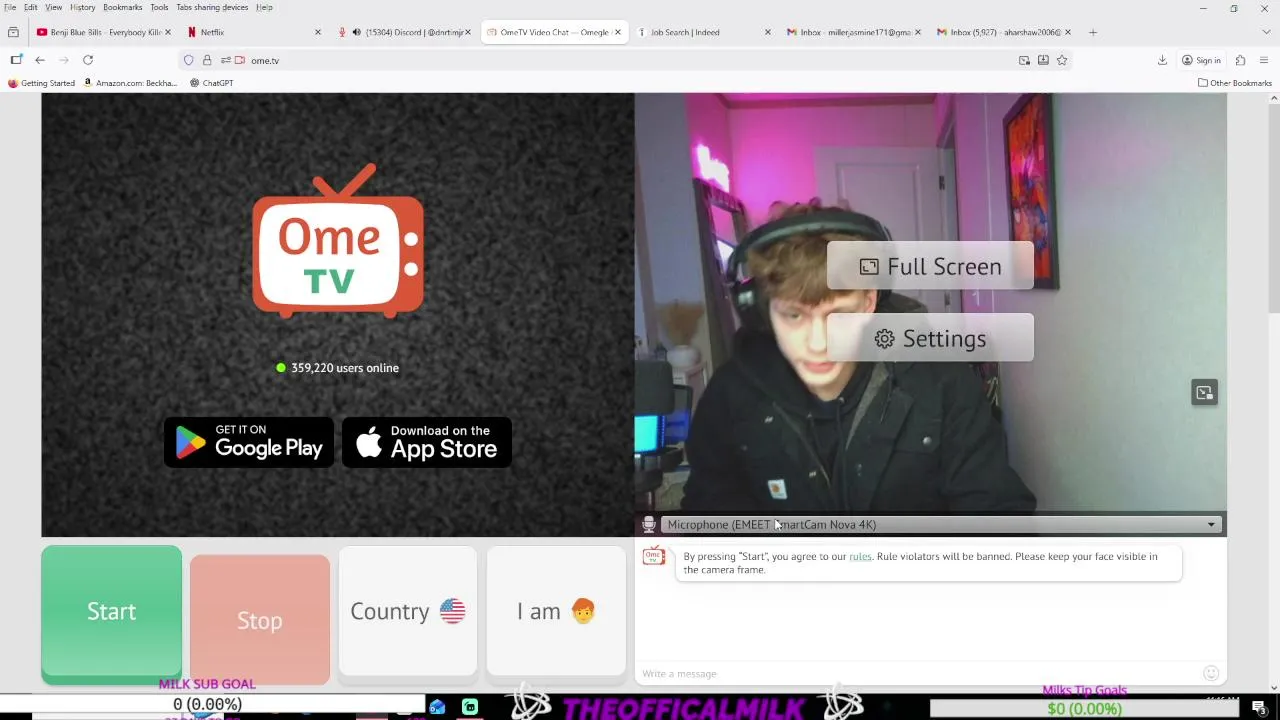Screen dimensions: 1280x720
Task: Open the rules link in chat
Action: 860,556
